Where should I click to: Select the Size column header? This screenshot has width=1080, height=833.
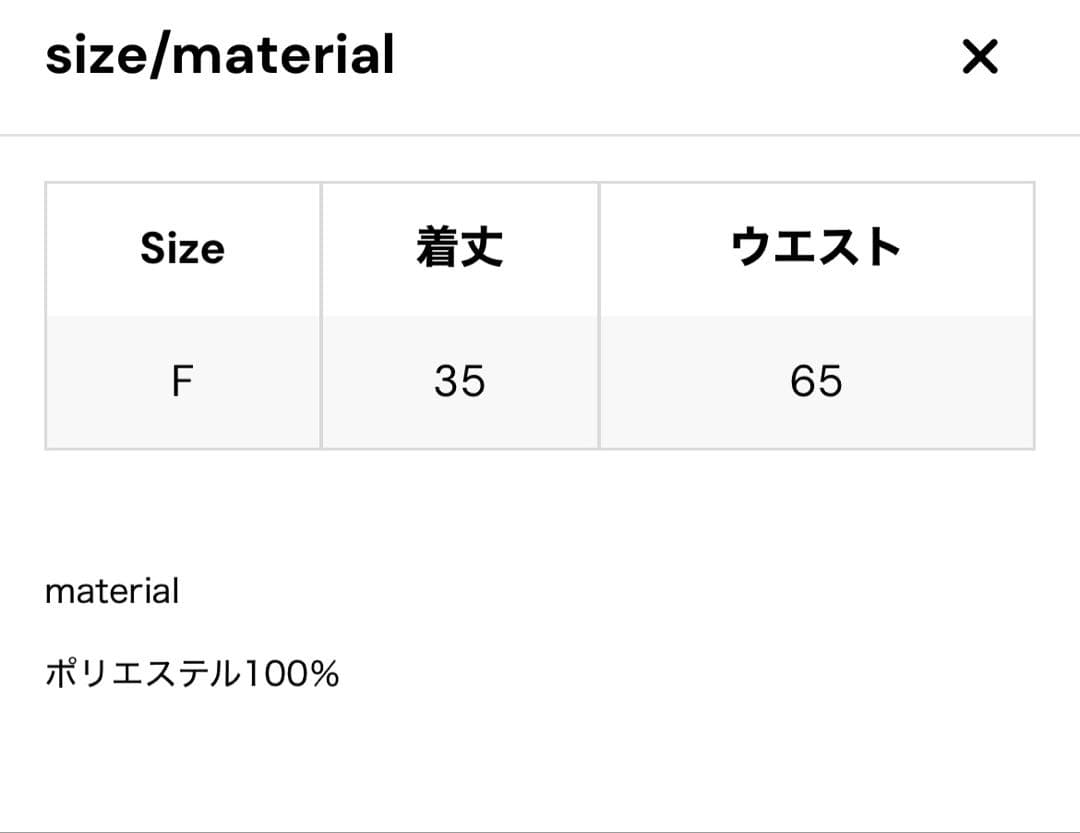182,249
